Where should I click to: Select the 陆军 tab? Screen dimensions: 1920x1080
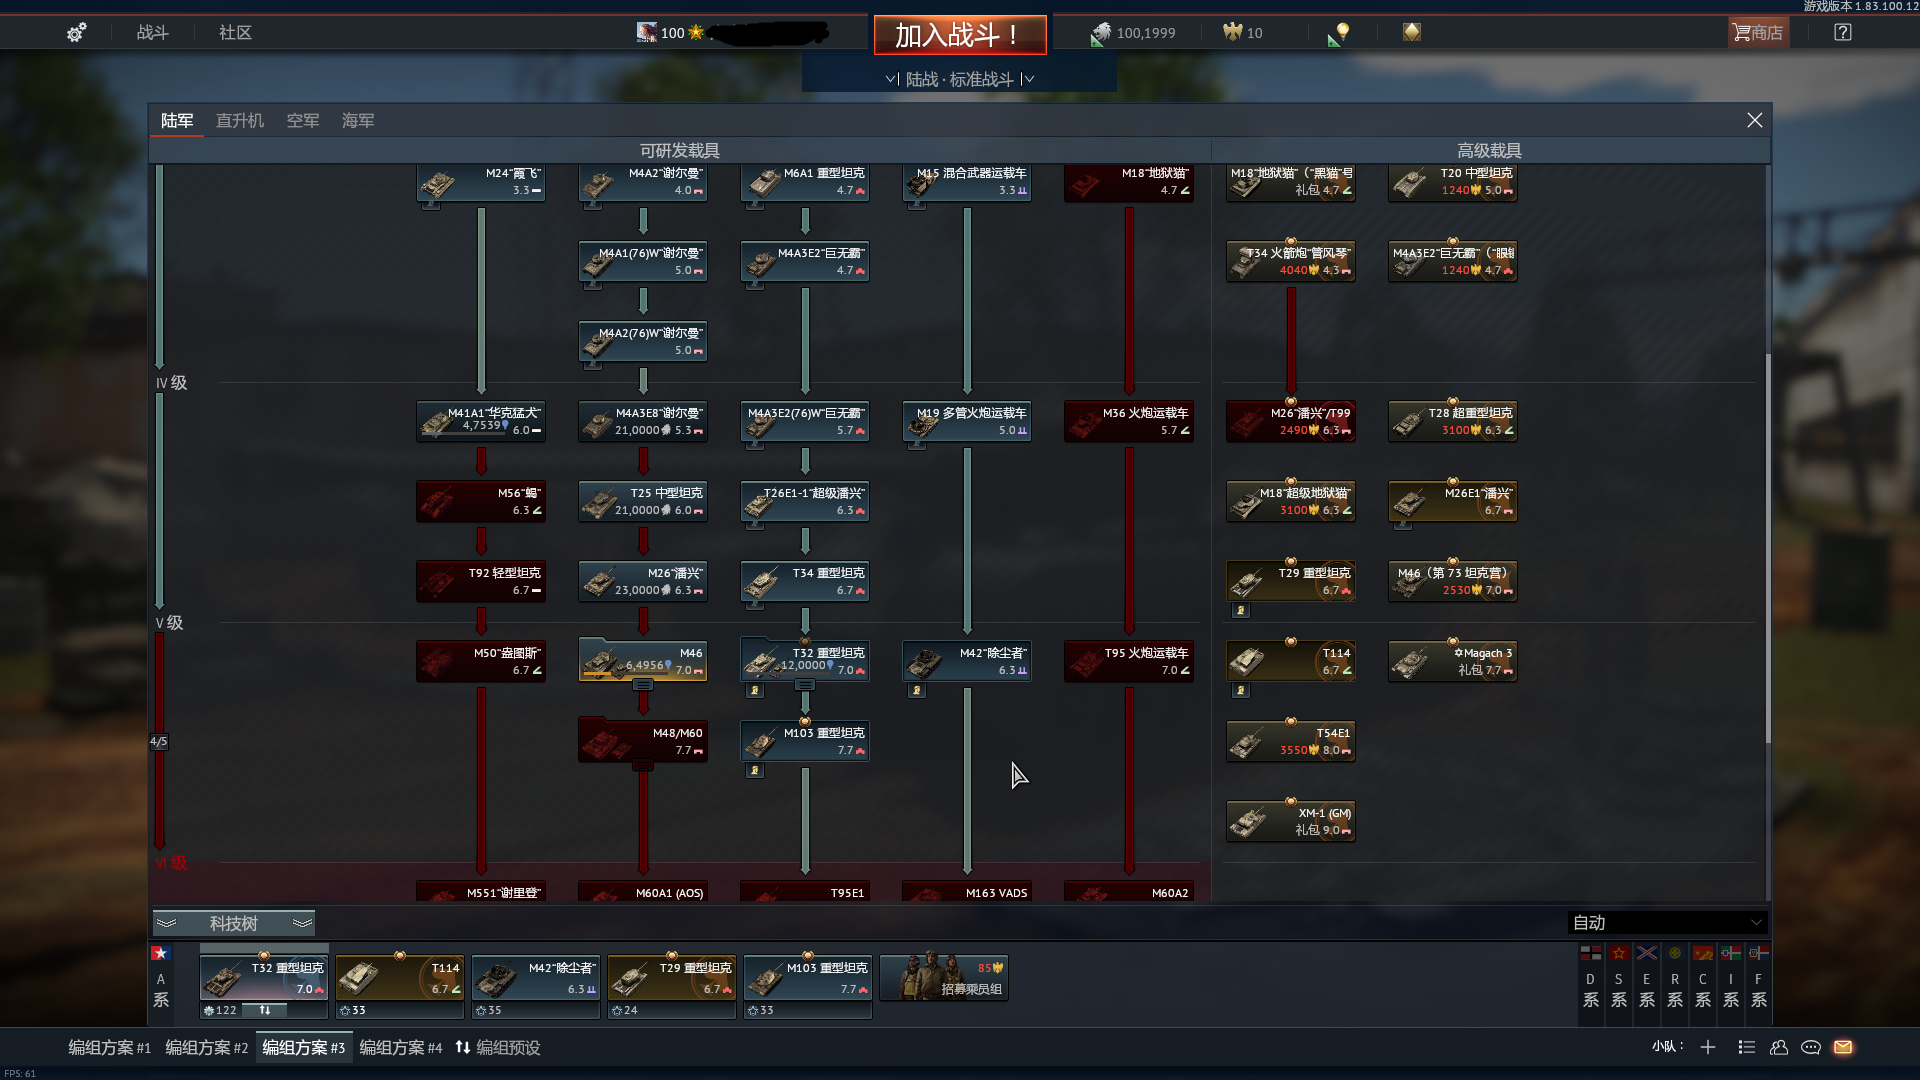pyautogui.click(x=177, y=121)
